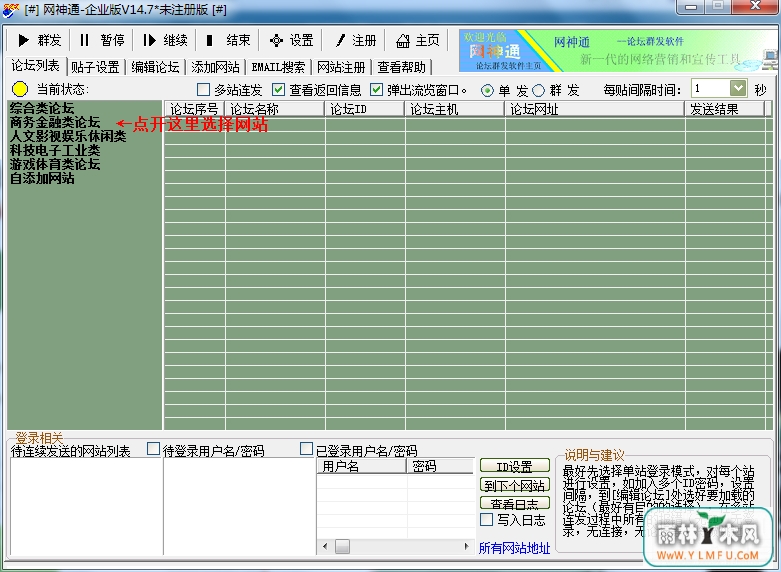Open settings via the 设置 toolbar button

(291, 40)
